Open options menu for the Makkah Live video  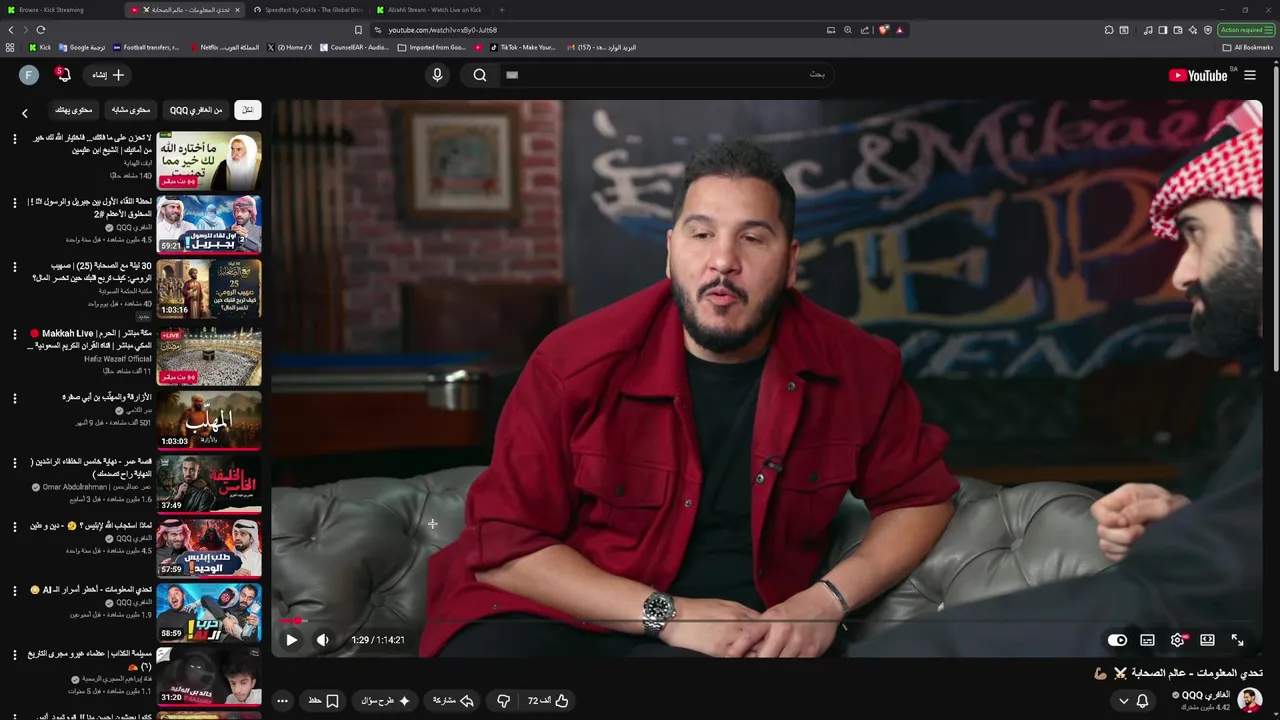pos(14,334)
